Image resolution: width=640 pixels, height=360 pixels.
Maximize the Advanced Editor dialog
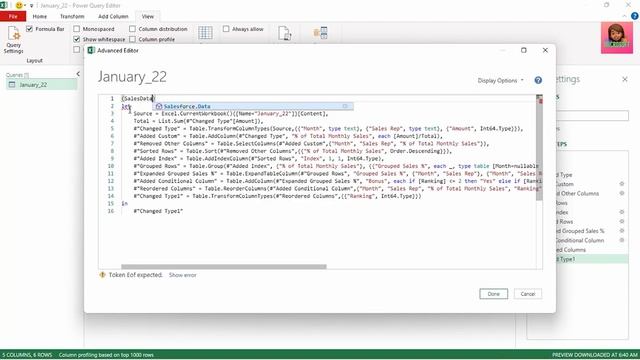point(524,50)
